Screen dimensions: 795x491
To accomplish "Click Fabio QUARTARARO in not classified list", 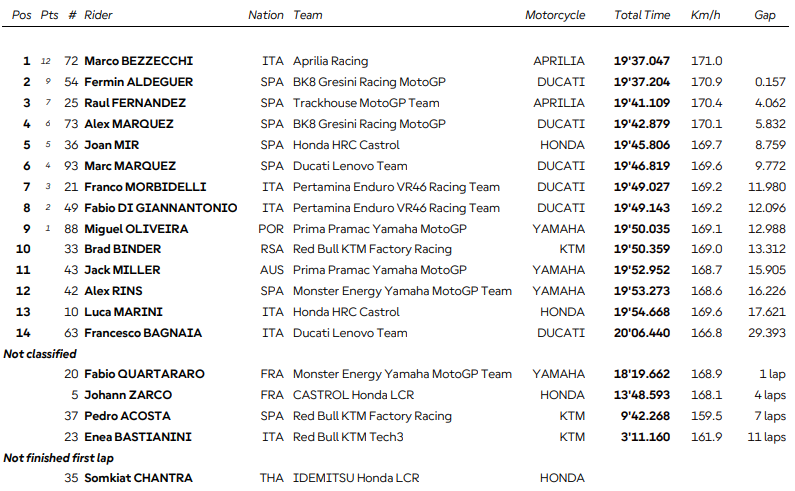I will 144,374.
